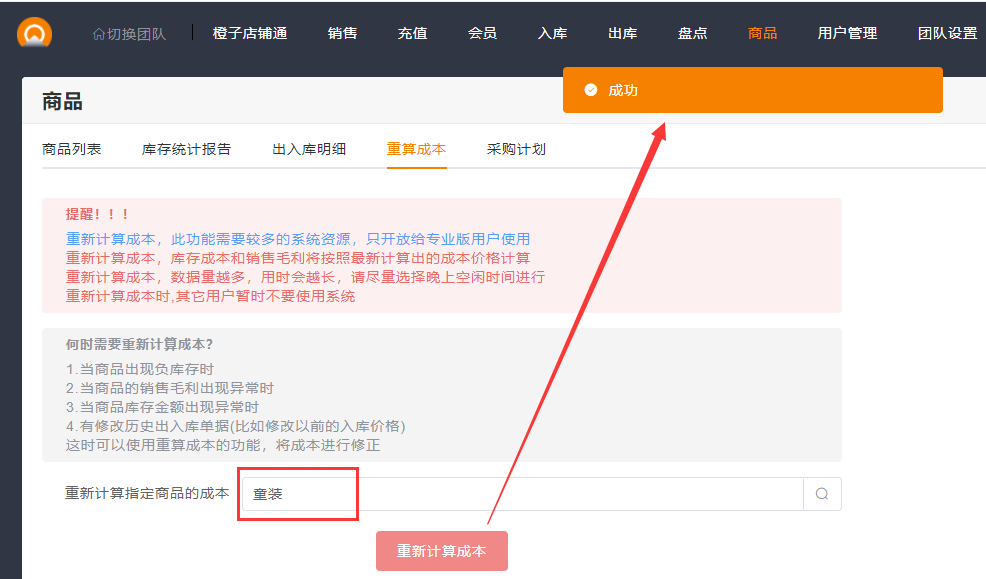Screen dimensions: 986x579
Task: Open 用户管理 from the top bar
Action: [x=847, y=33]
